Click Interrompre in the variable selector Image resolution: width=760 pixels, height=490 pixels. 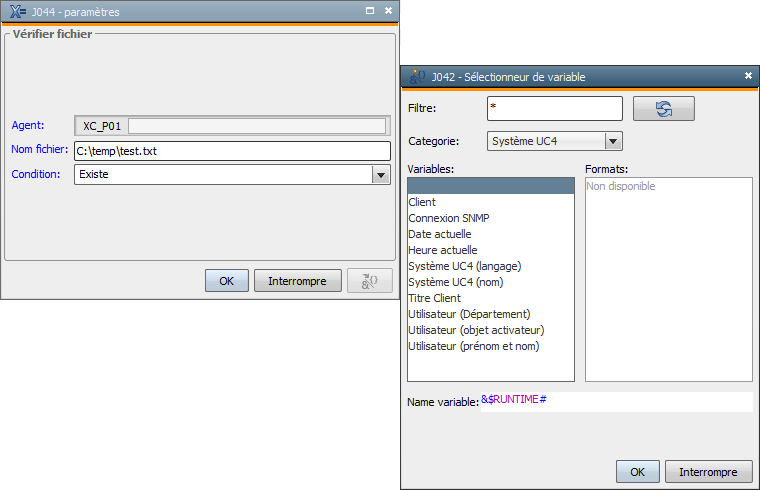(x=714, y=472)
